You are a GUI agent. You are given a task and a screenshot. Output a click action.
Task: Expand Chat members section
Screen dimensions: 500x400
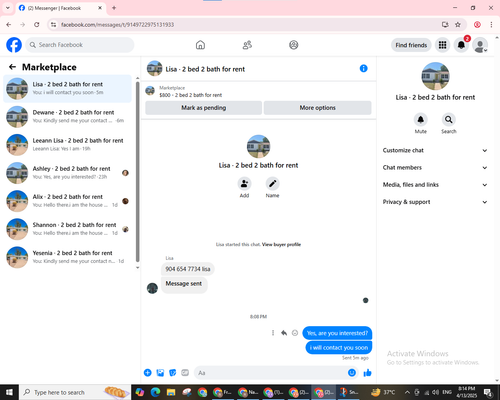coord(435,167)
